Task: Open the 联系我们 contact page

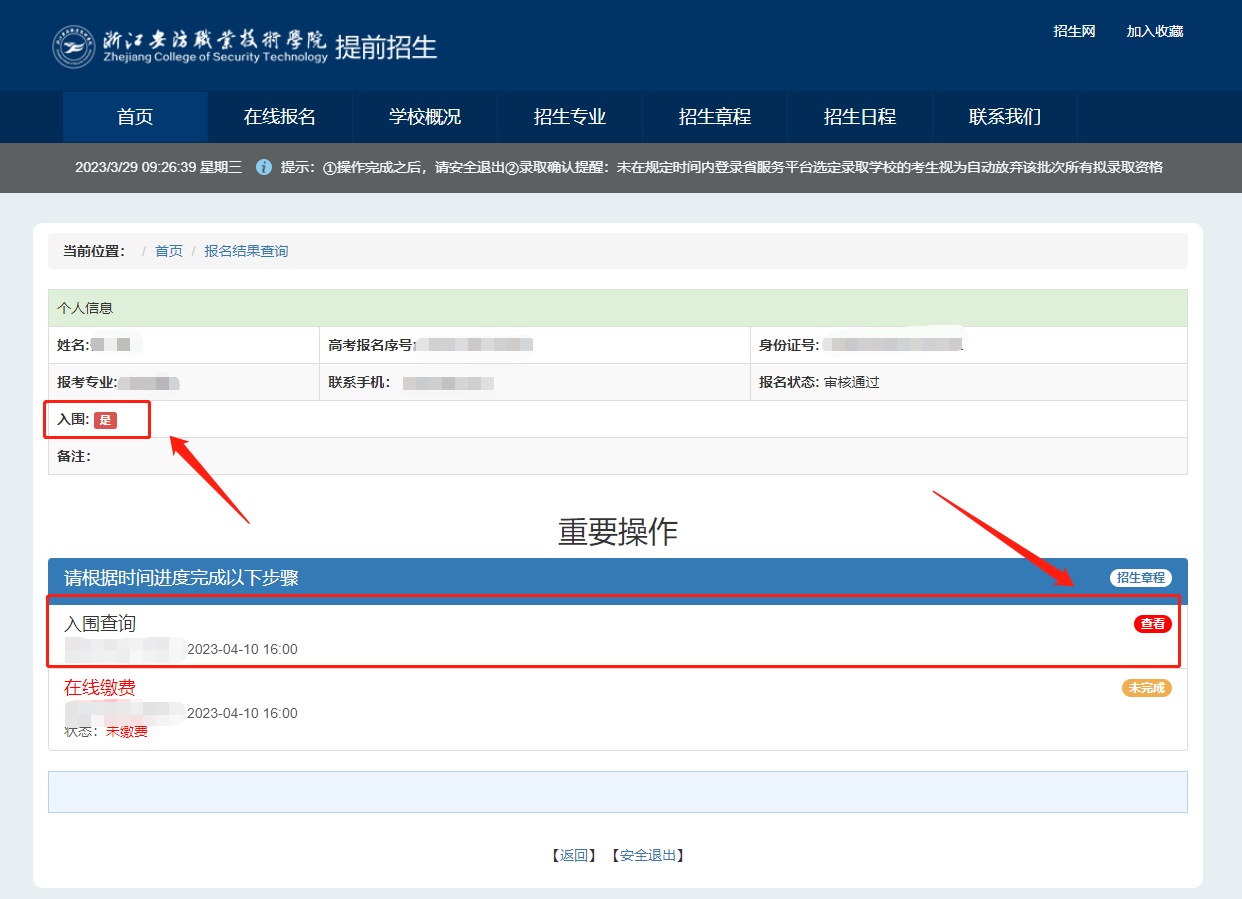Action: coord(1005,117)
